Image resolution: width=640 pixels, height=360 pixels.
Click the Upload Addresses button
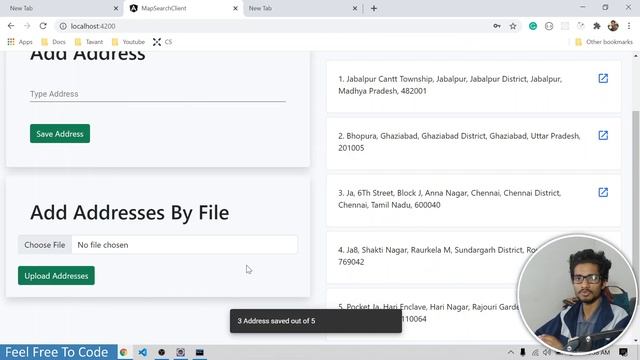56,276
